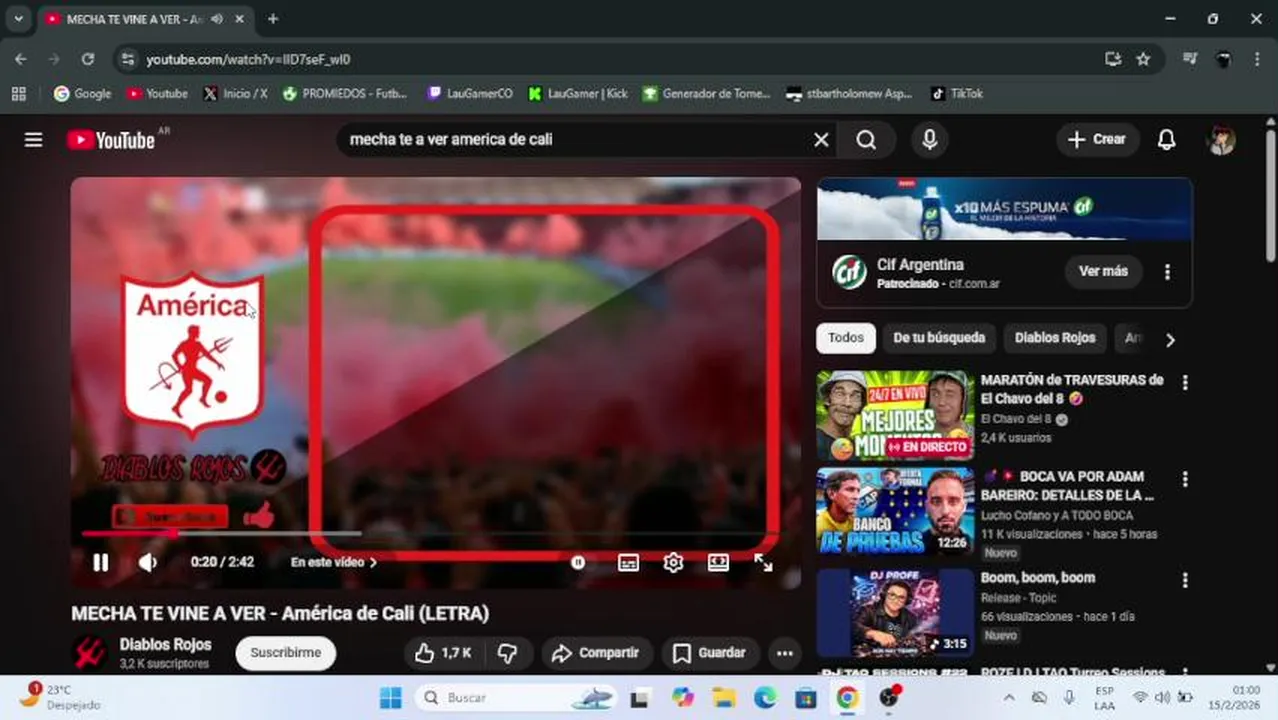Open the Google bookmark
Image resolution: width=1278 pixels, height=720 pixels.
point(82,94)
